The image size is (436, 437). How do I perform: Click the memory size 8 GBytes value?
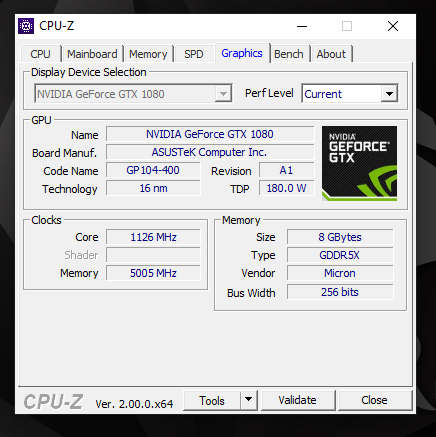[340, 237]
